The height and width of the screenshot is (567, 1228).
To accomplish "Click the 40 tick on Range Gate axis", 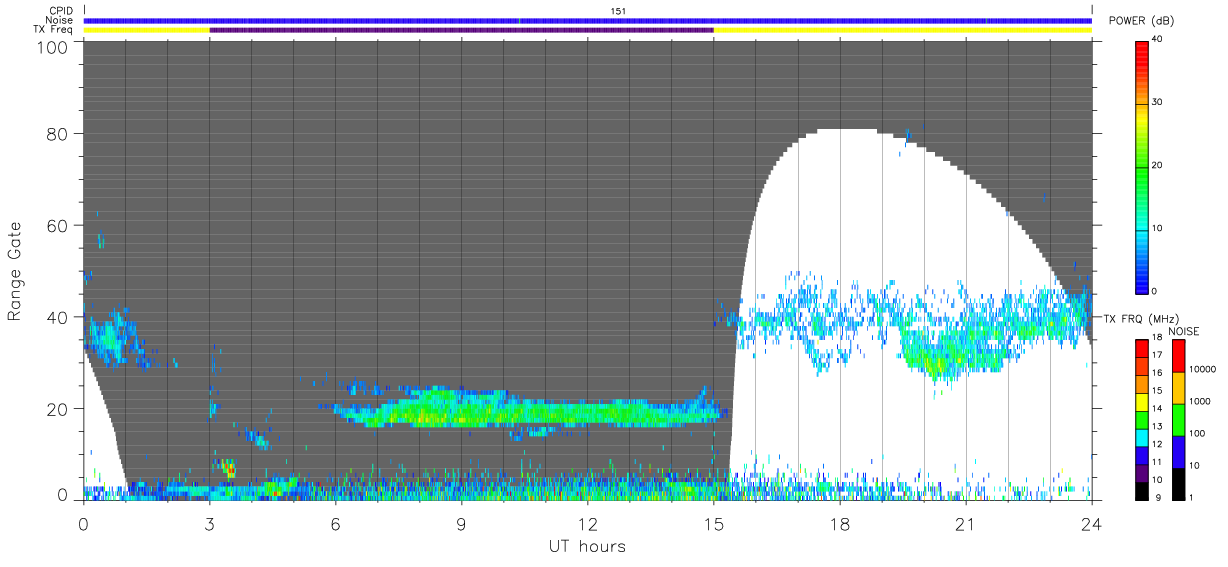I will 57,317.
